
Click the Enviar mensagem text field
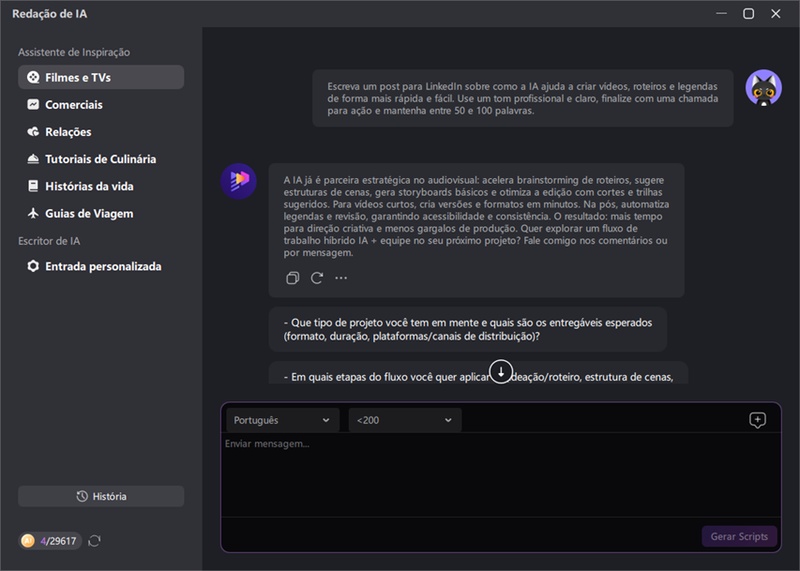point(501,475)
